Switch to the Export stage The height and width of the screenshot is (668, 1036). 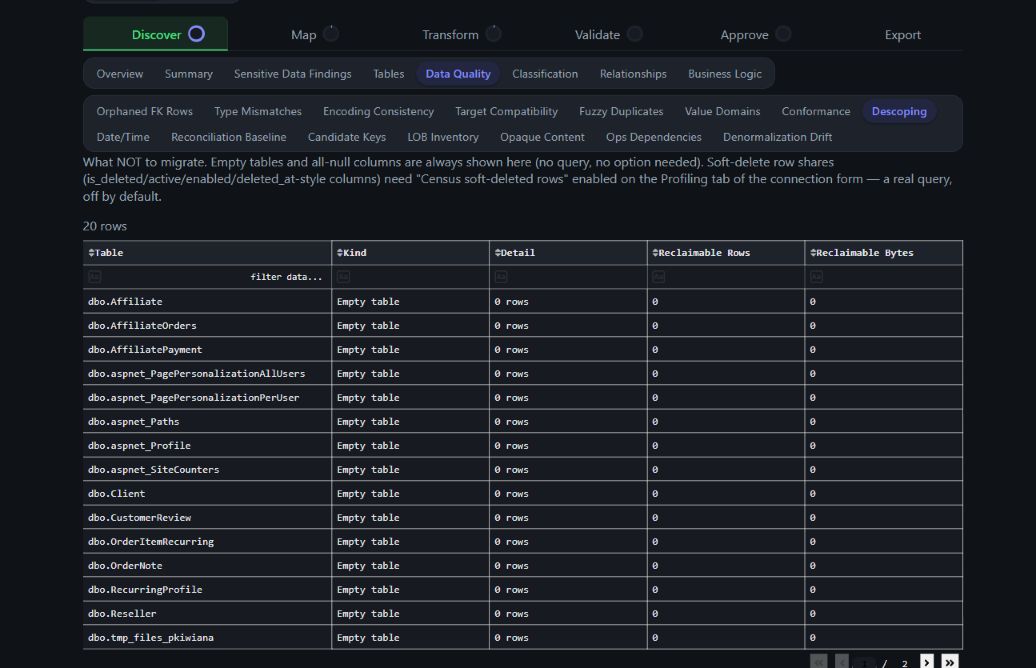click(x=903, y=35)
